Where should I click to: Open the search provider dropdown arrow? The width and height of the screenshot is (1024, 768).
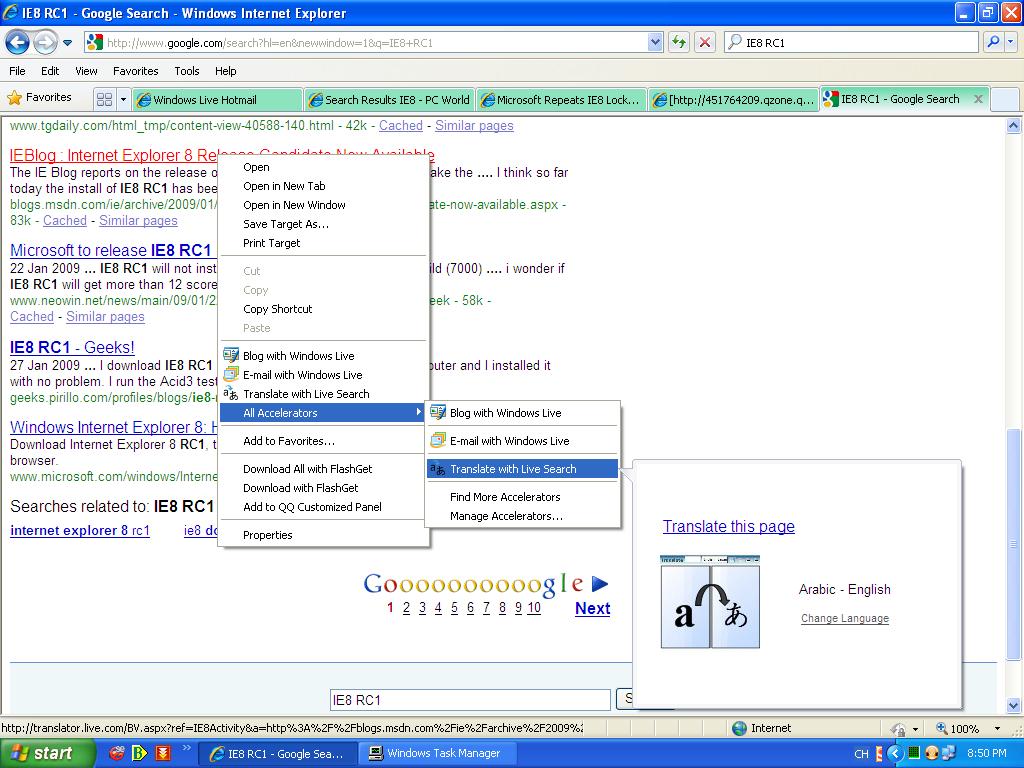pyautogui.click(x=1011, y=42)
